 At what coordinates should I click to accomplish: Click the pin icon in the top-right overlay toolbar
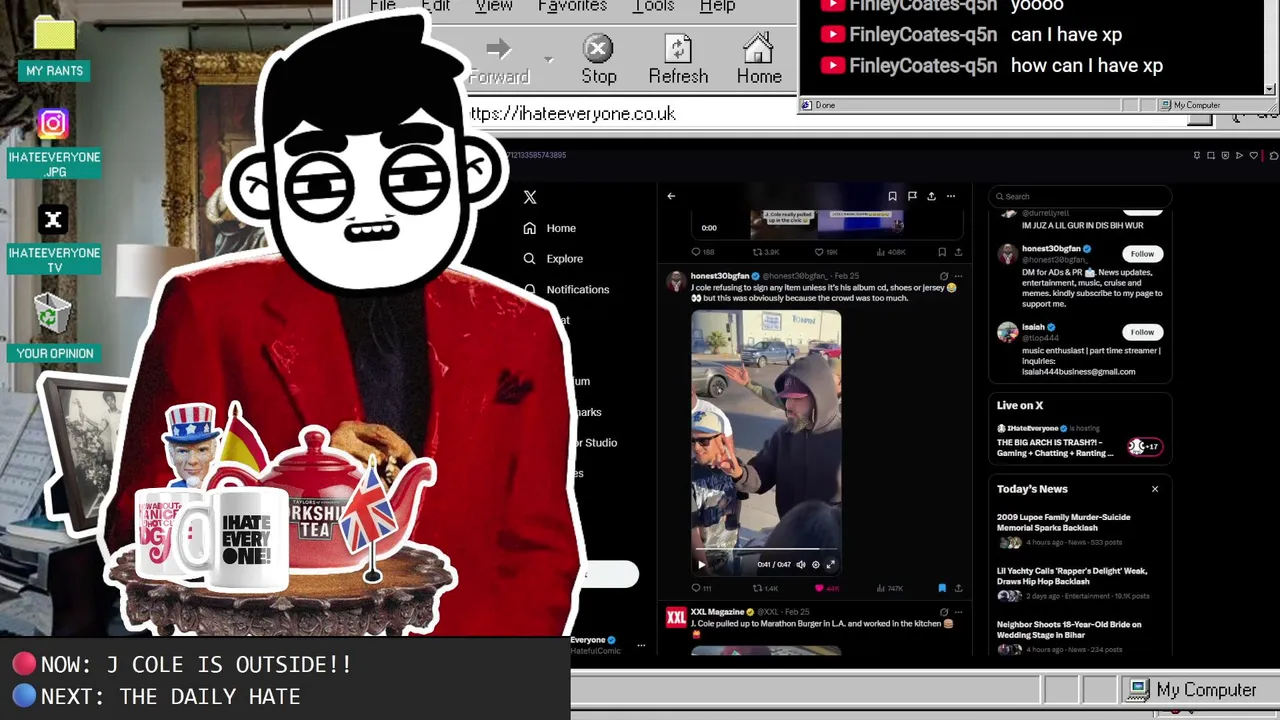pos(1197,156)
